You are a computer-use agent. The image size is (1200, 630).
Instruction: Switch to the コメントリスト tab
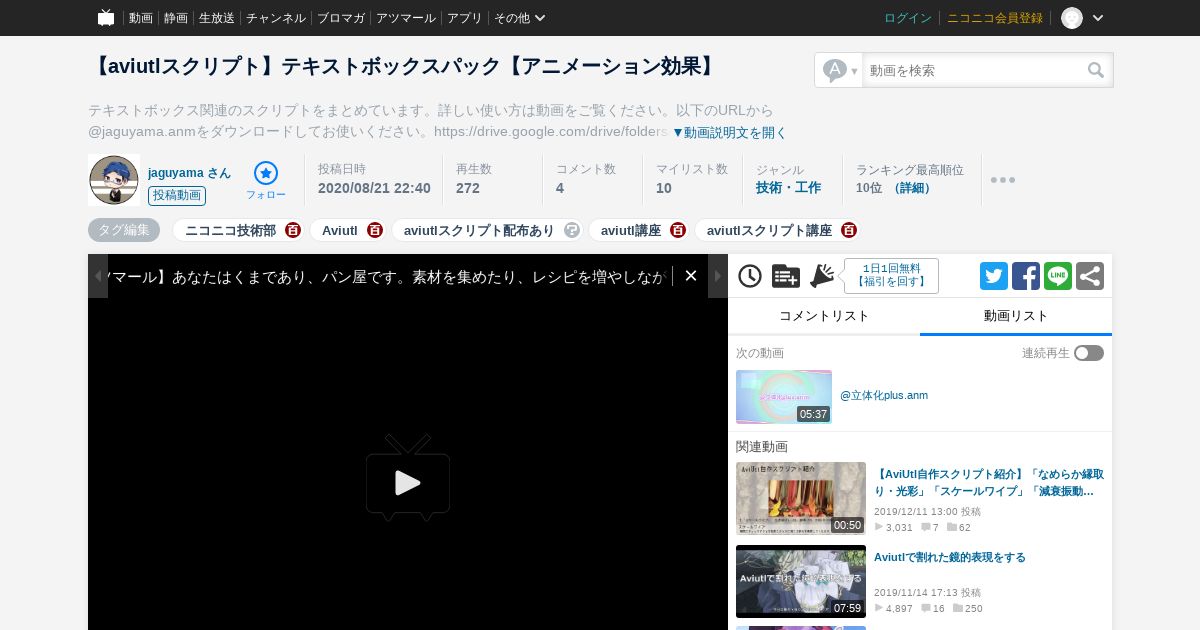pyautogui.click(x=824, y=316)
